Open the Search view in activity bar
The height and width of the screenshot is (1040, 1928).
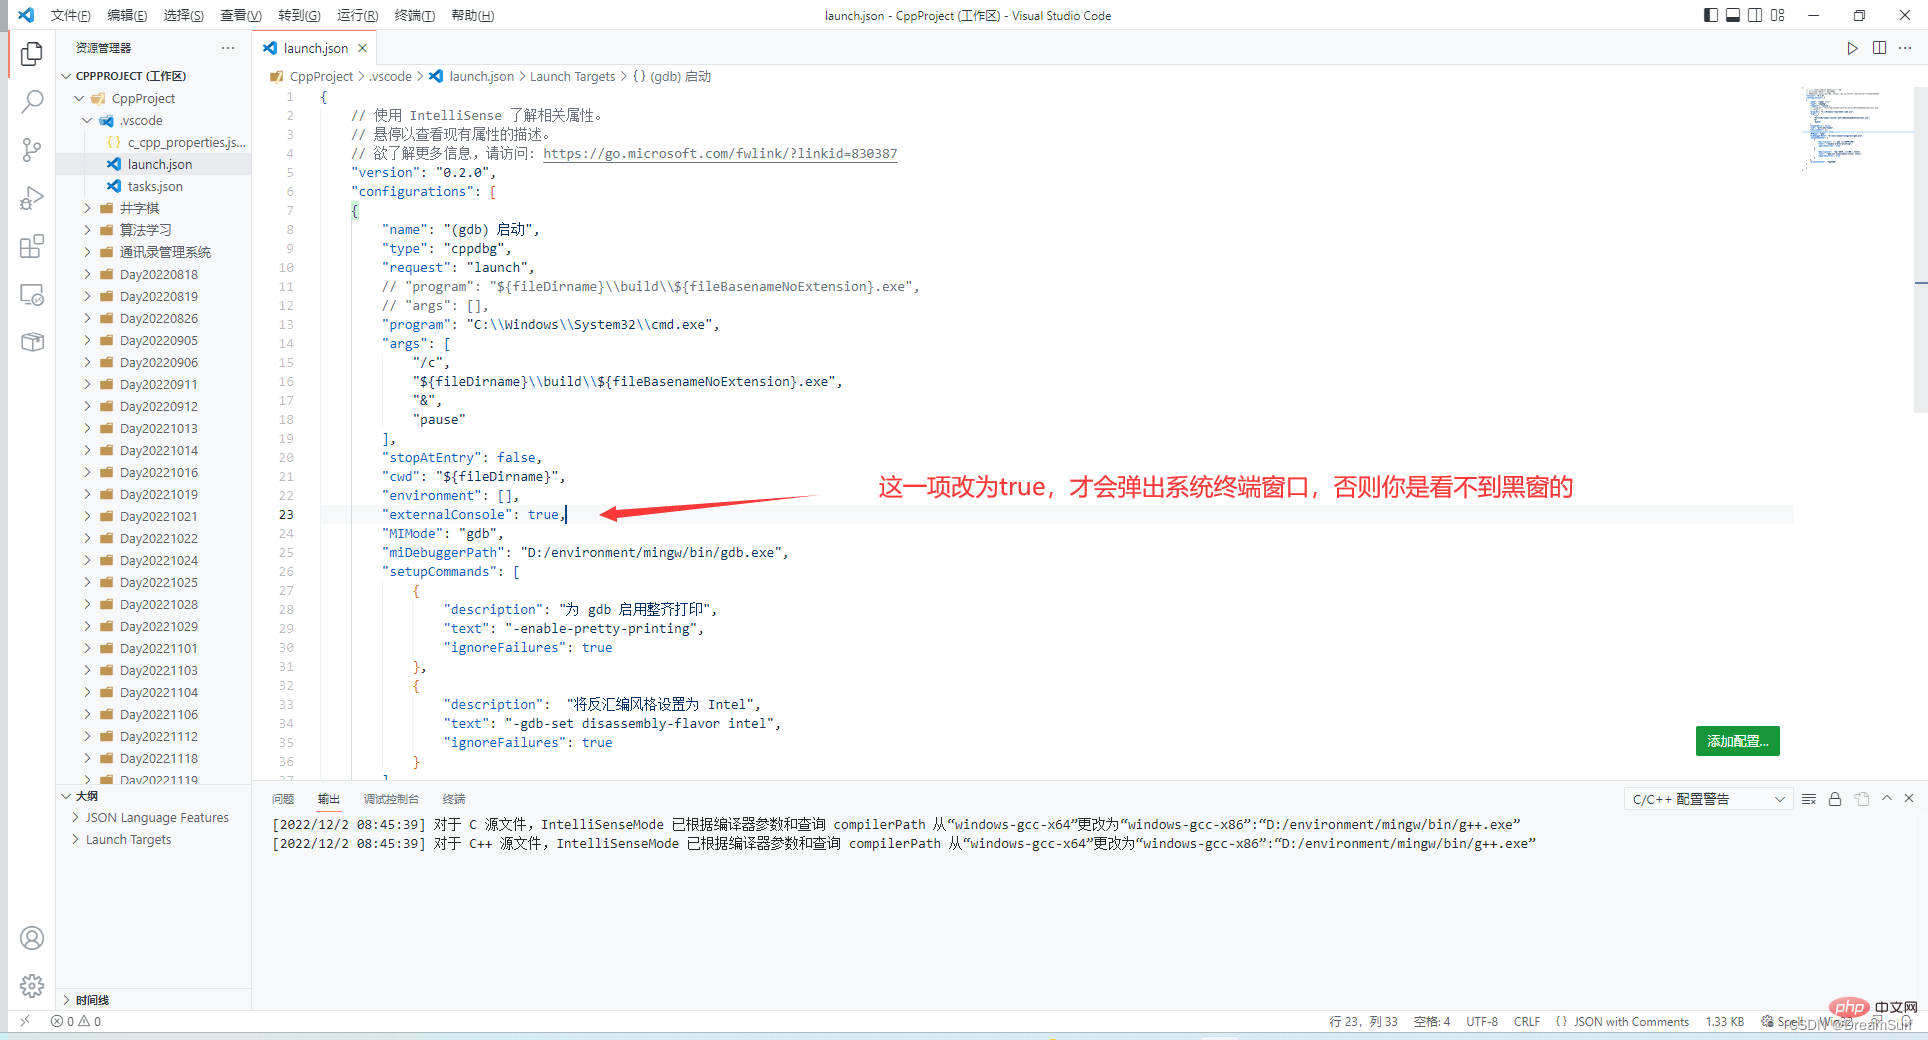(x=32, y=101)
